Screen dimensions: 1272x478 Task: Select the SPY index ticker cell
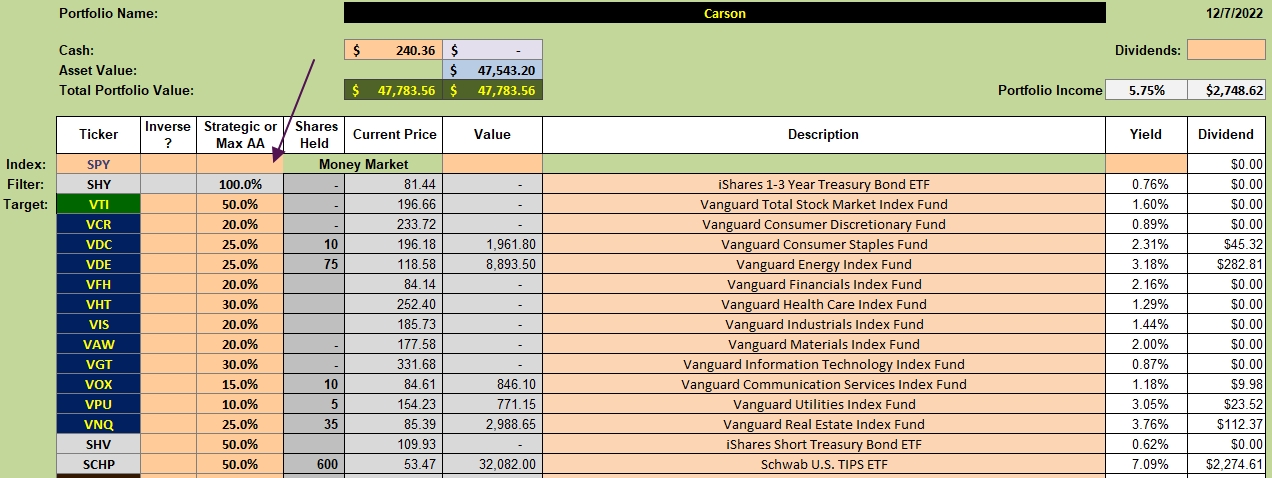98,164
